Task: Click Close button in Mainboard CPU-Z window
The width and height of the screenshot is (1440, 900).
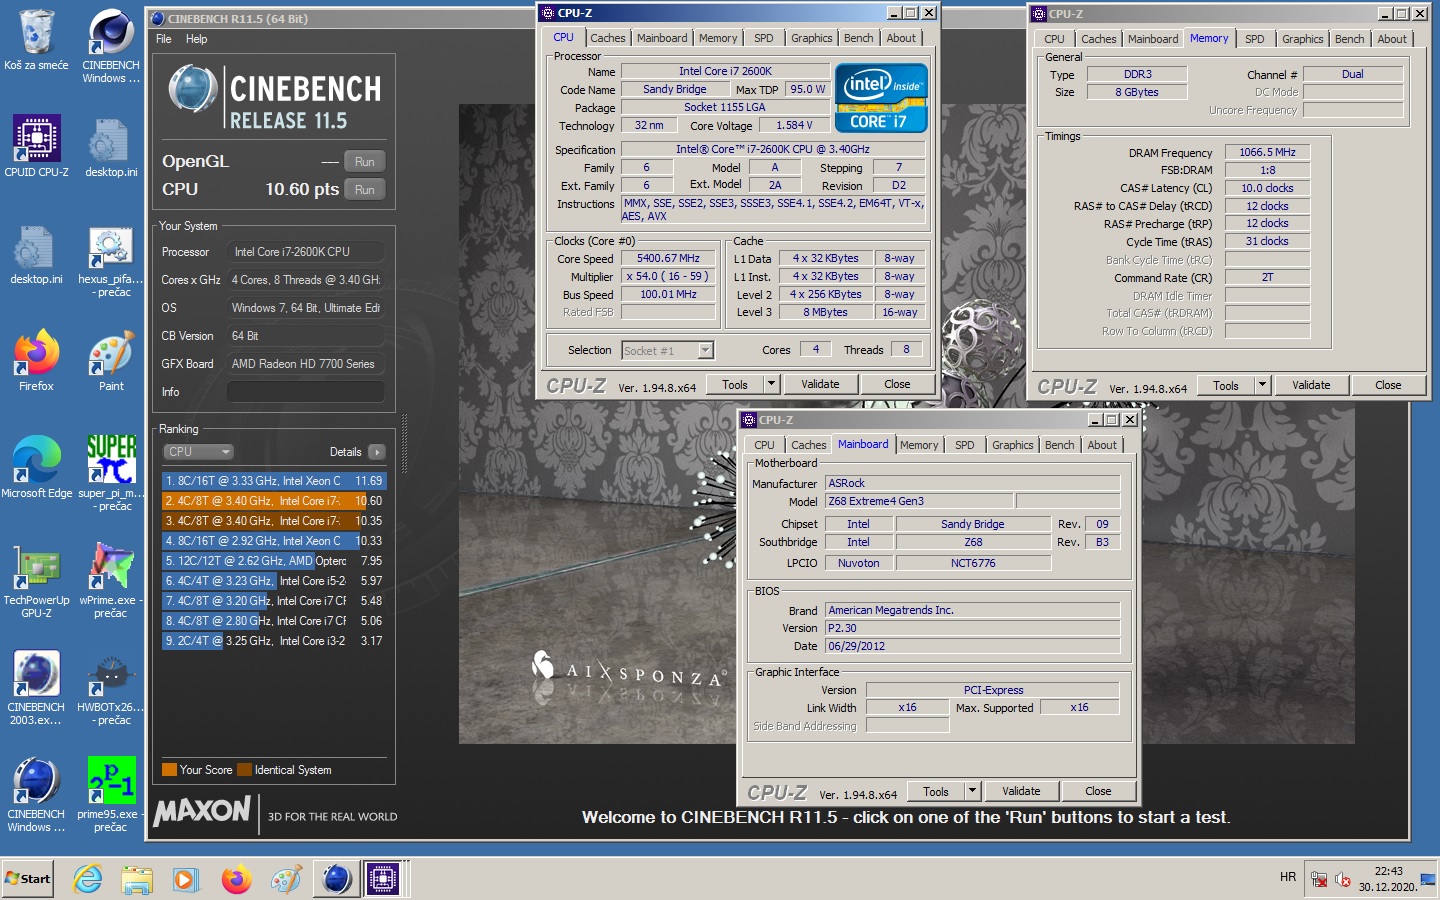Action: [x=1098, y=792]
